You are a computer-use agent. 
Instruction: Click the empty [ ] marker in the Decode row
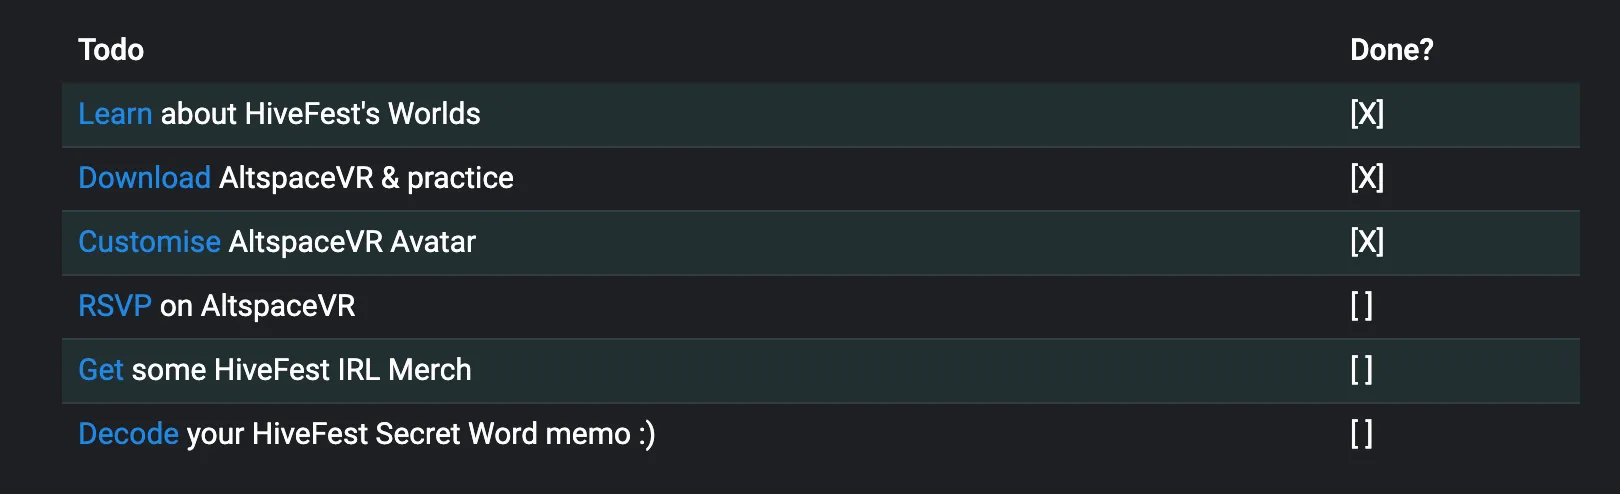tap(1361, 434)
